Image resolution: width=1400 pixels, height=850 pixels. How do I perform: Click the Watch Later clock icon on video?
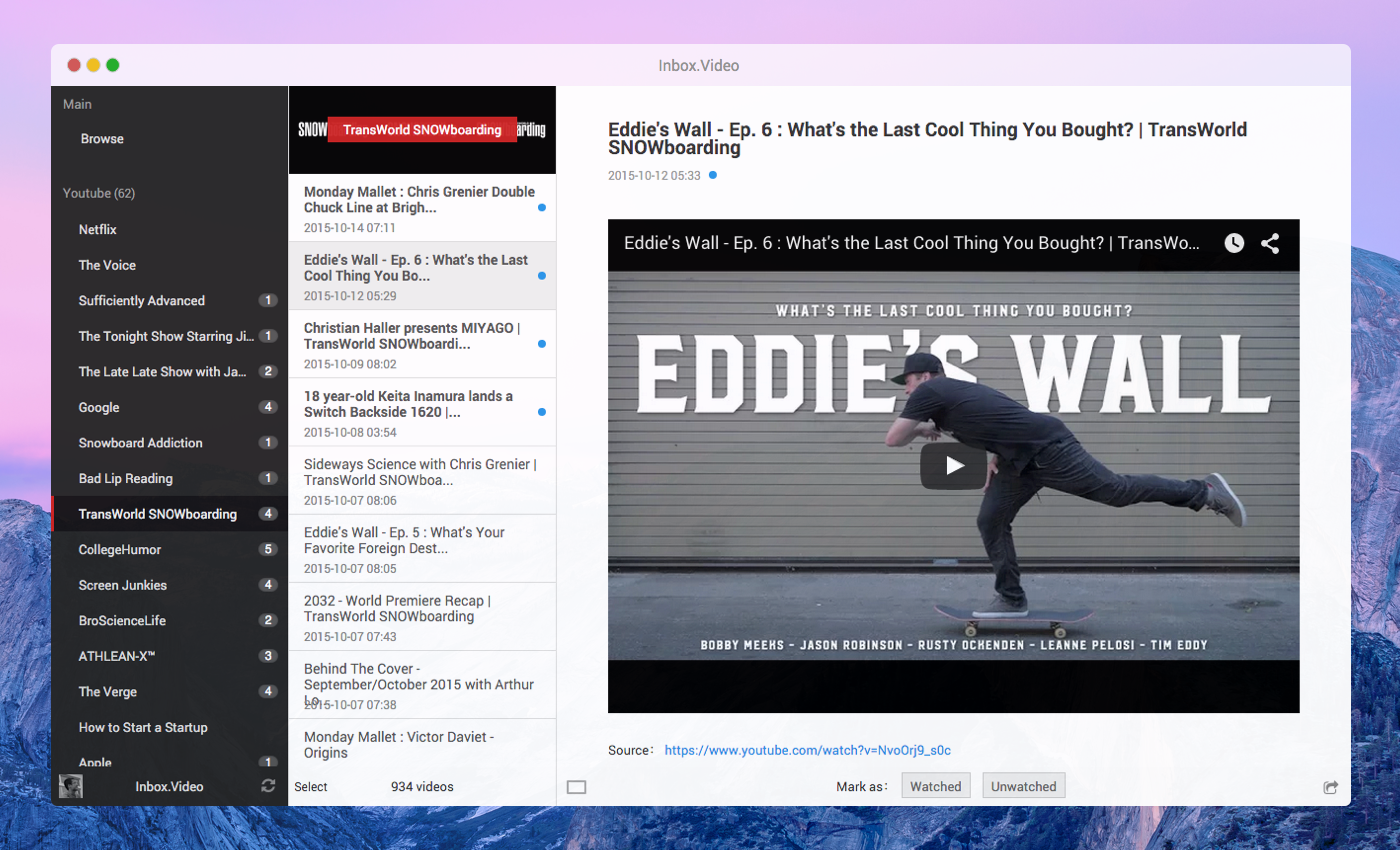pos(1234,243)
